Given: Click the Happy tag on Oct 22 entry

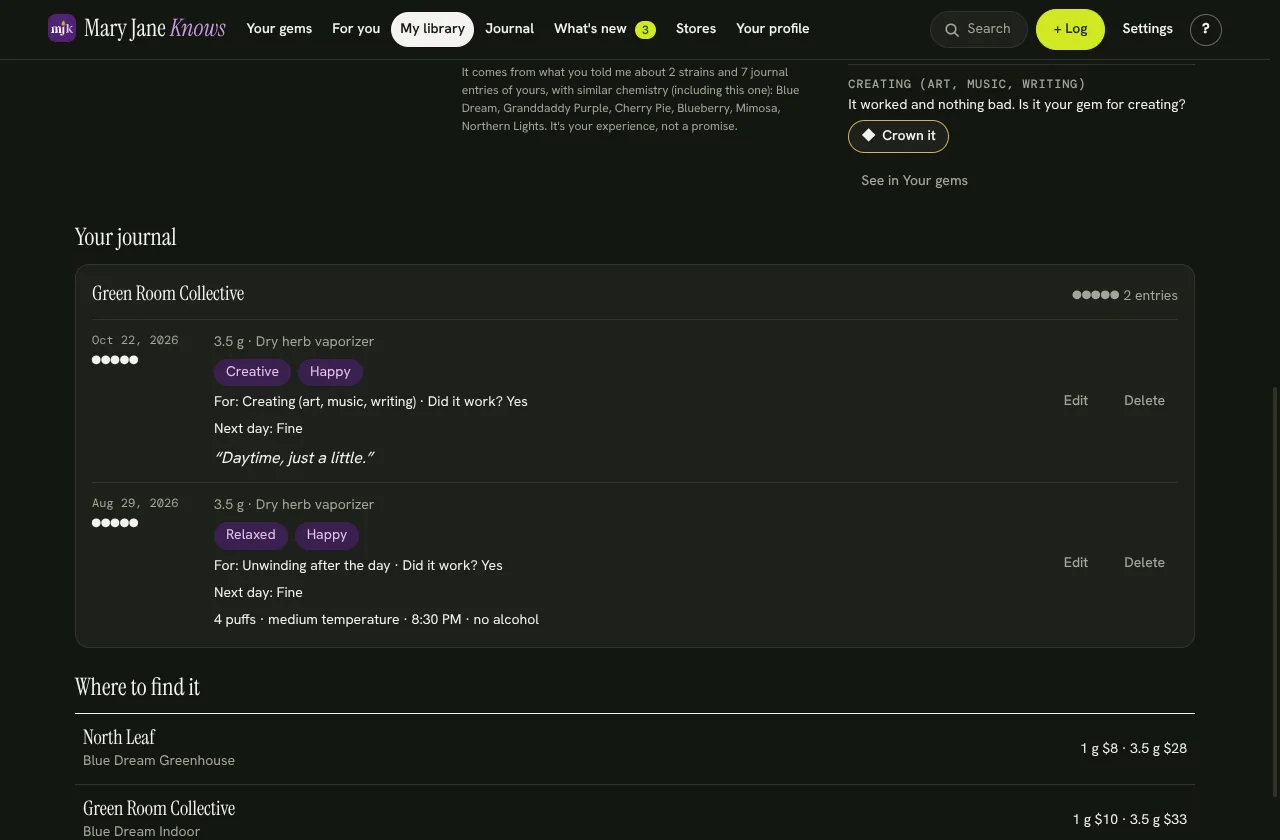Looking at the screenshot, I should (x=330, y=372).
